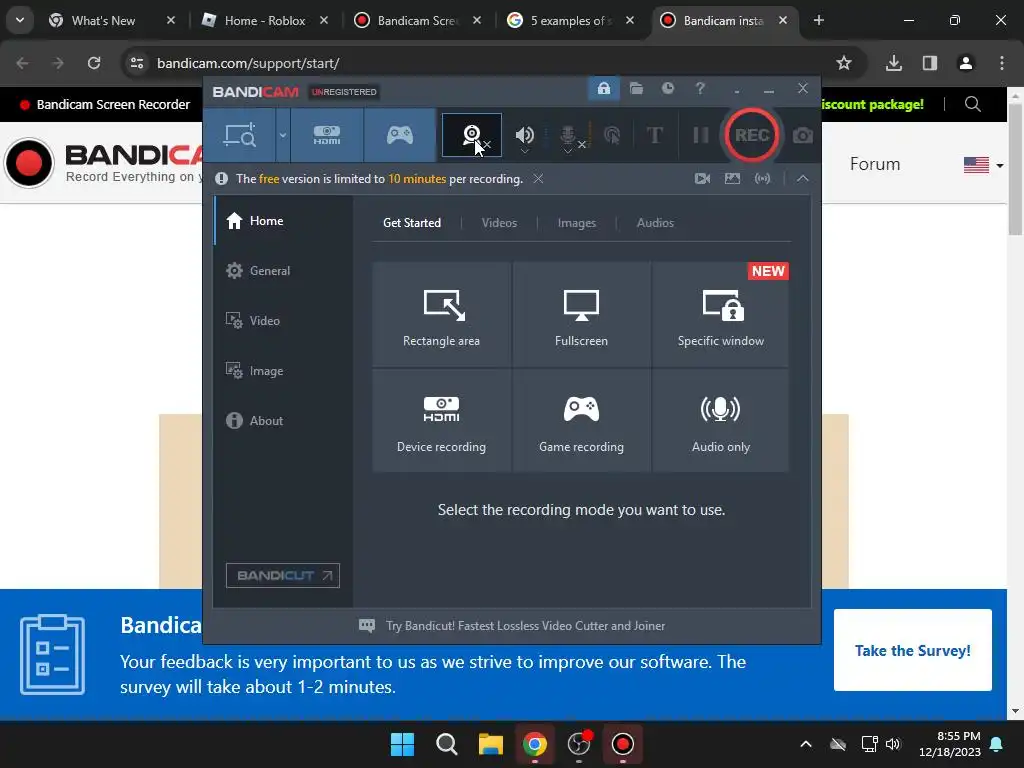Open the output folder icon
Image resolution: width=1024 pixels, height=768 pixels.
[x=636, y=88]
